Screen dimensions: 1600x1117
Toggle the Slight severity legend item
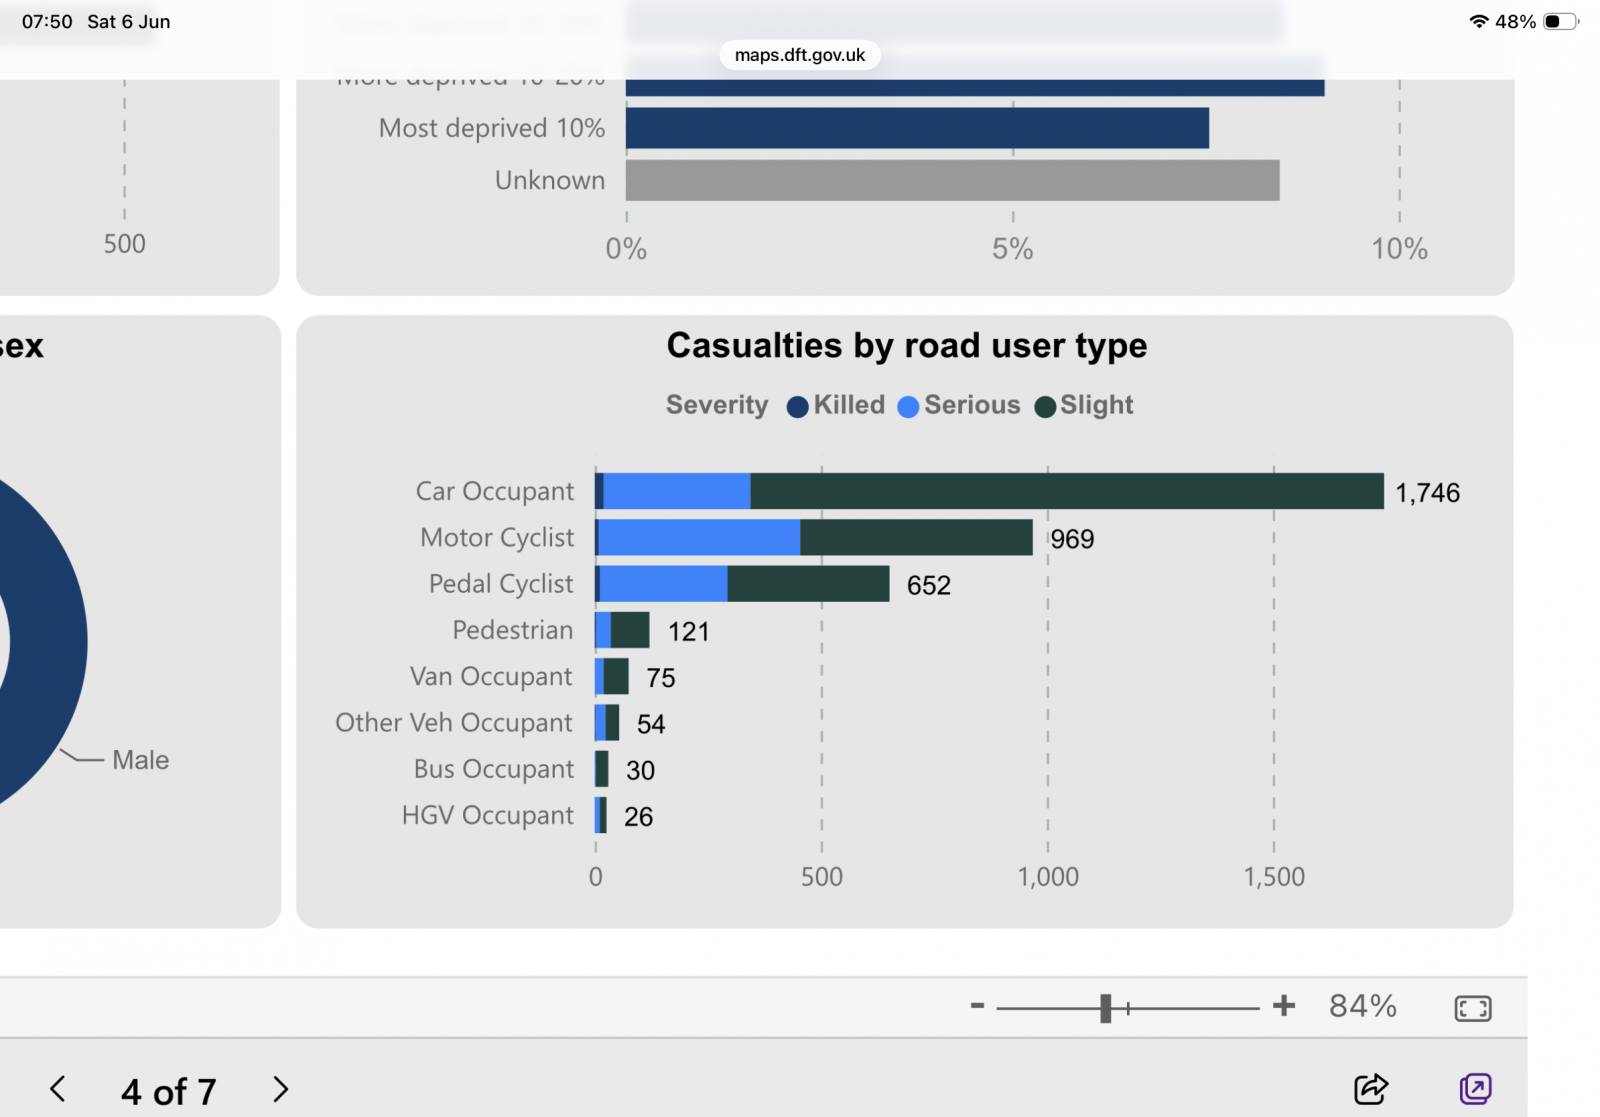(x=1084, y=405)
